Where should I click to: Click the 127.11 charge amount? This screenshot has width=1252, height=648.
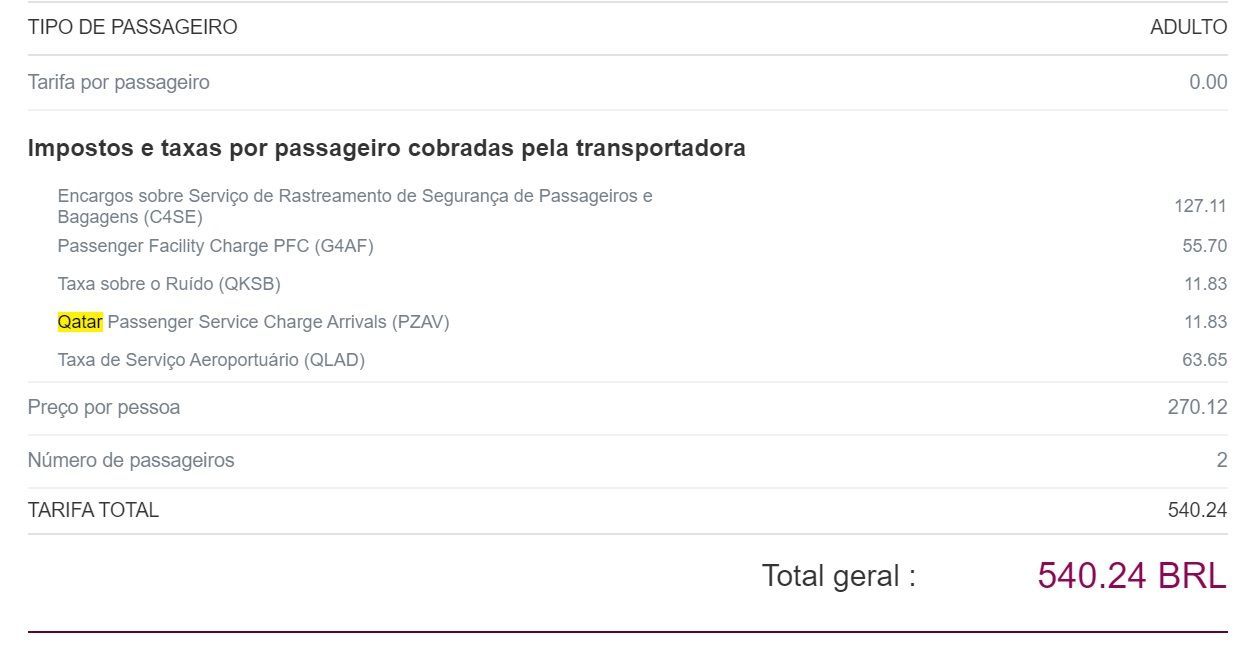tap(1200, 206)
